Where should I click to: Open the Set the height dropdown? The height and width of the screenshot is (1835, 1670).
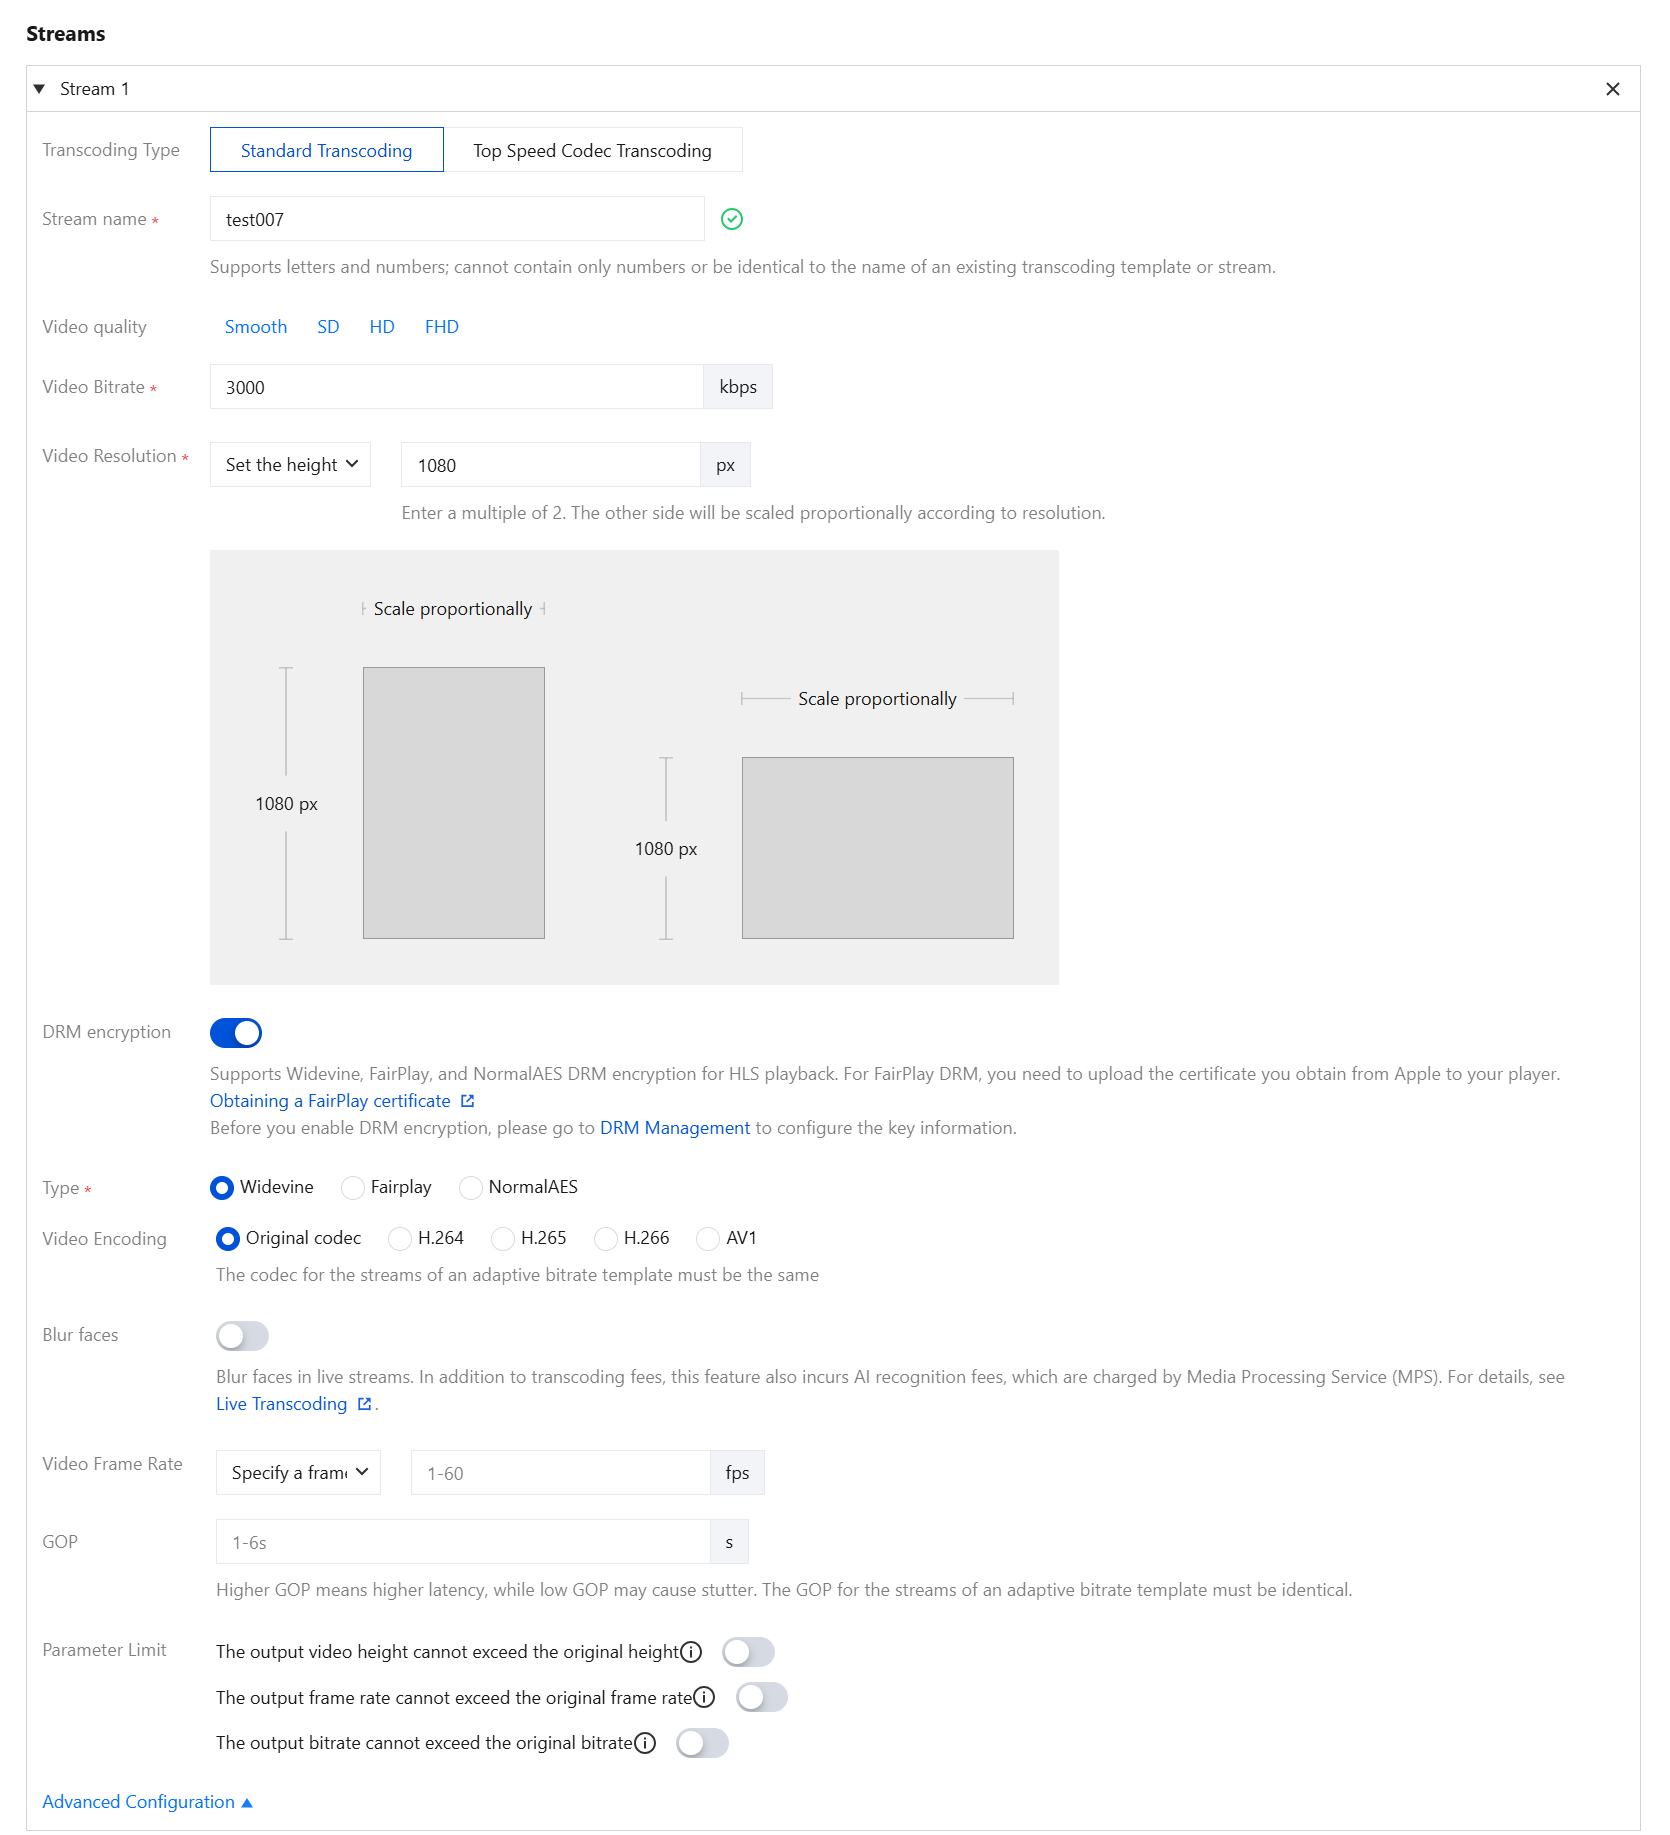(x=290, y=465)
